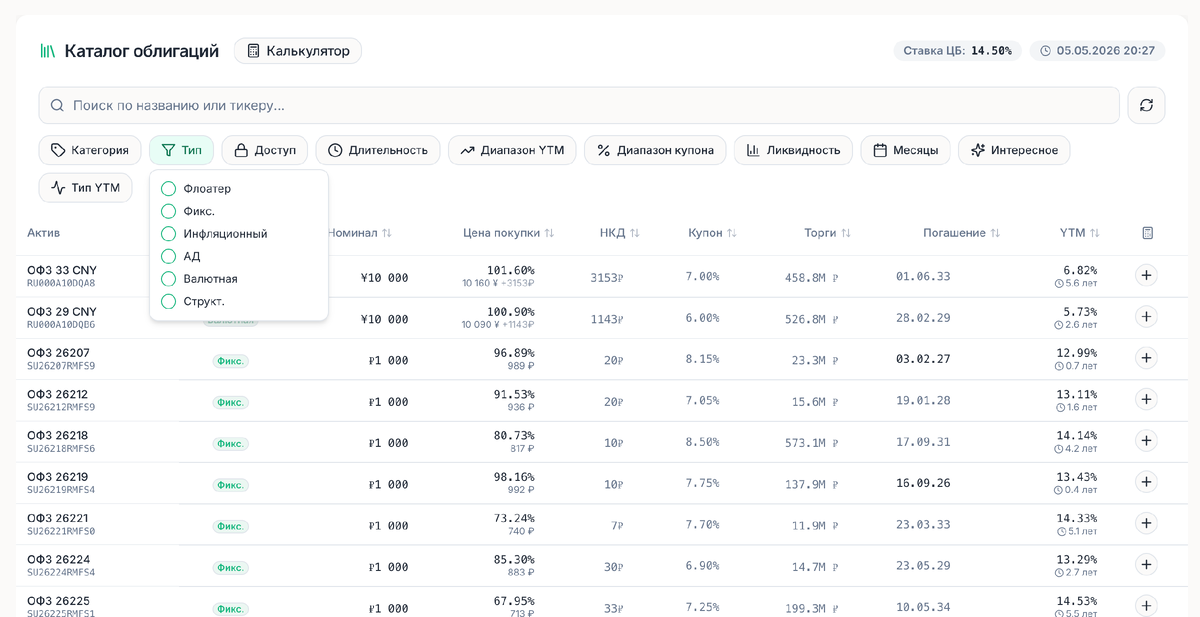Open the Доступ filter
1200x617 pixels.
point(265,150)
